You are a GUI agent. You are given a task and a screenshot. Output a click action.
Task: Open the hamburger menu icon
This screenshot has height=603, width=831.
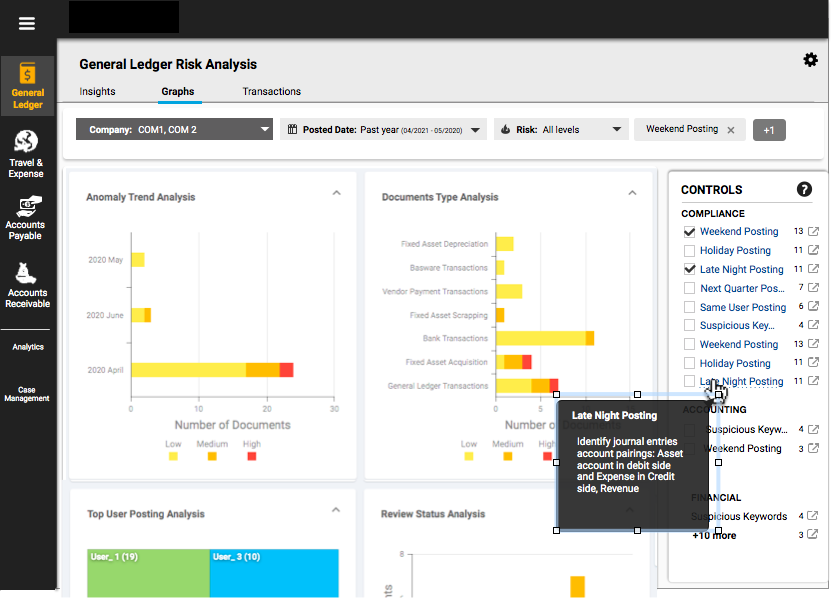[x=27, y=23]
